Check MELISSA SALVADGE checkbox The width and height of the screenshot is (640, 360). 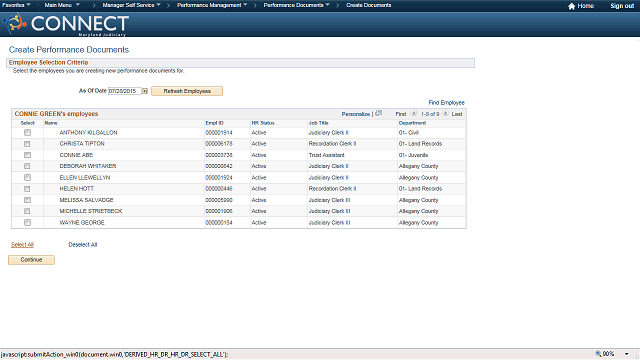point(27,200)
